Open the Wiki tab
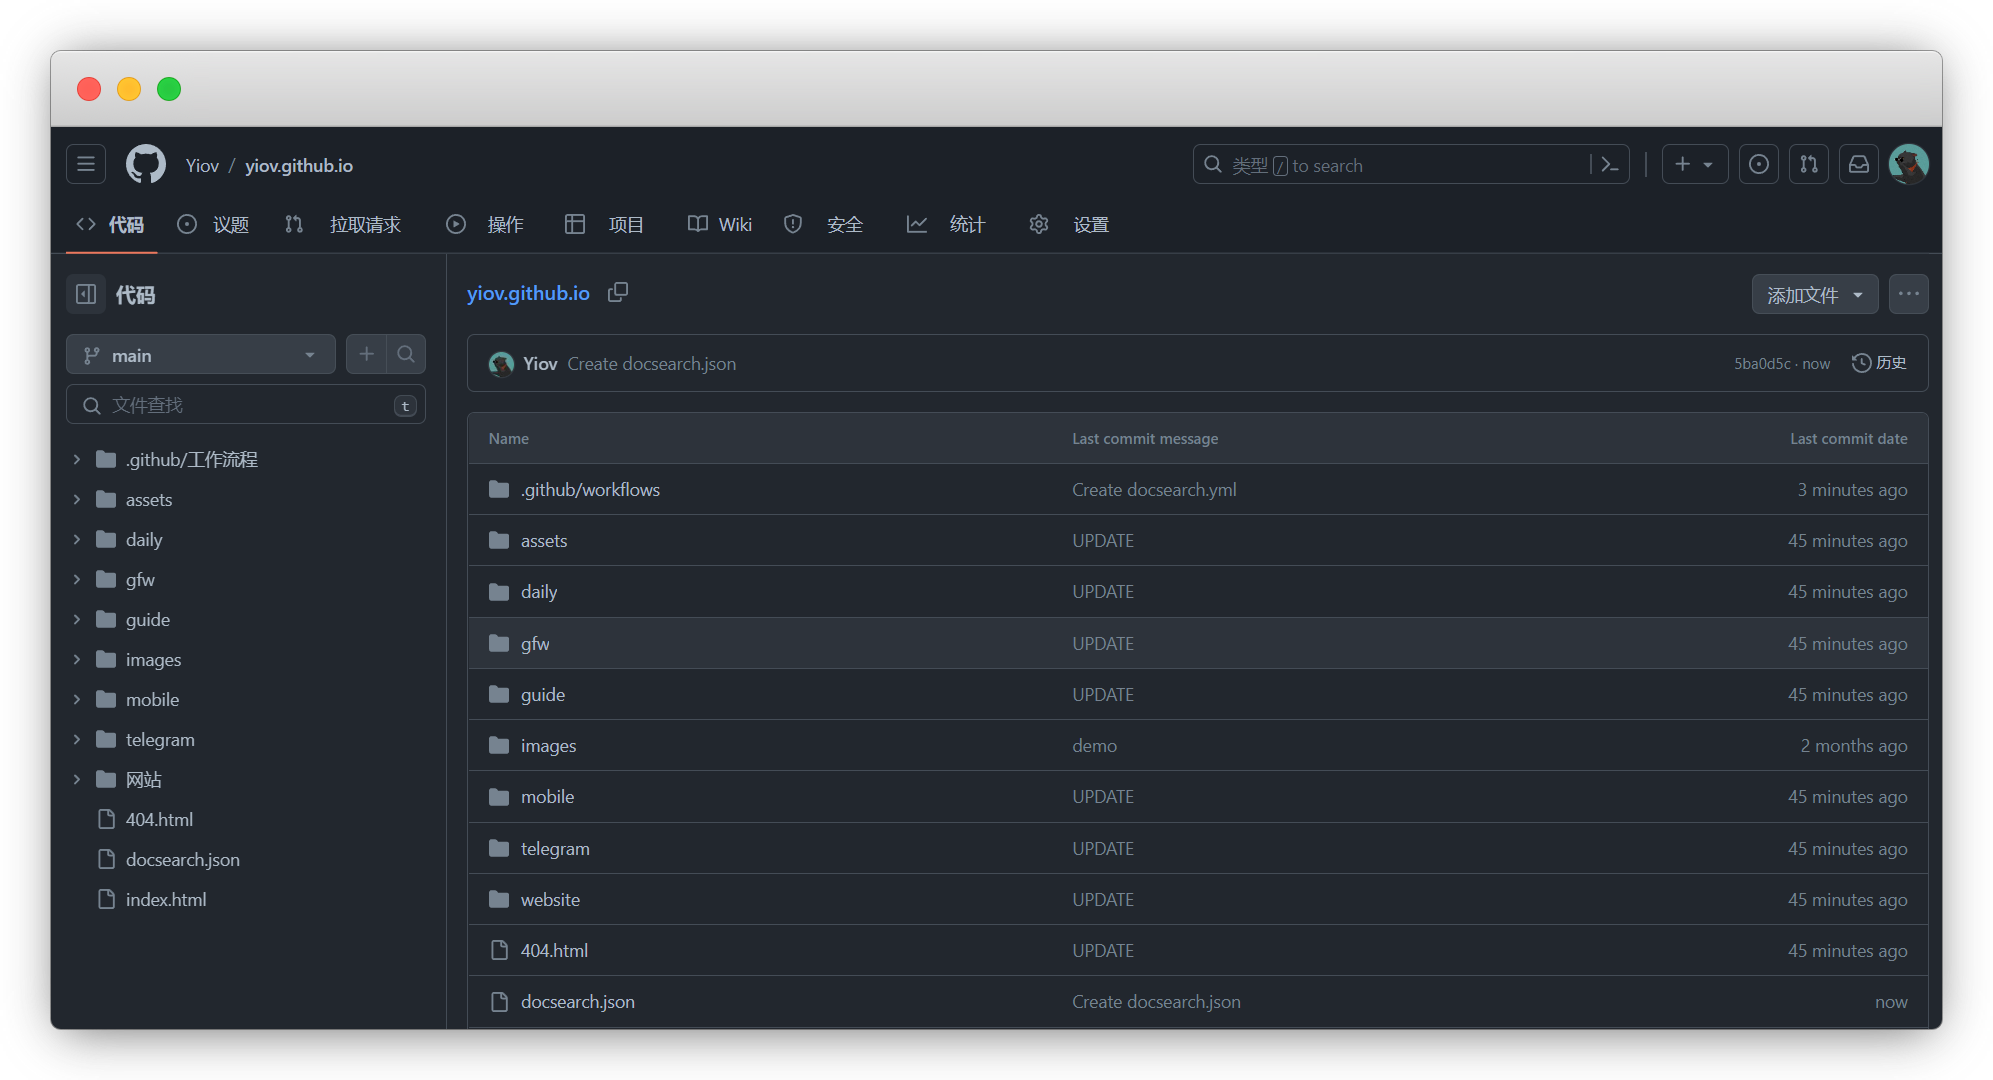The height and width of the screenshot is (1080, 1993). [x=719, y=224]
